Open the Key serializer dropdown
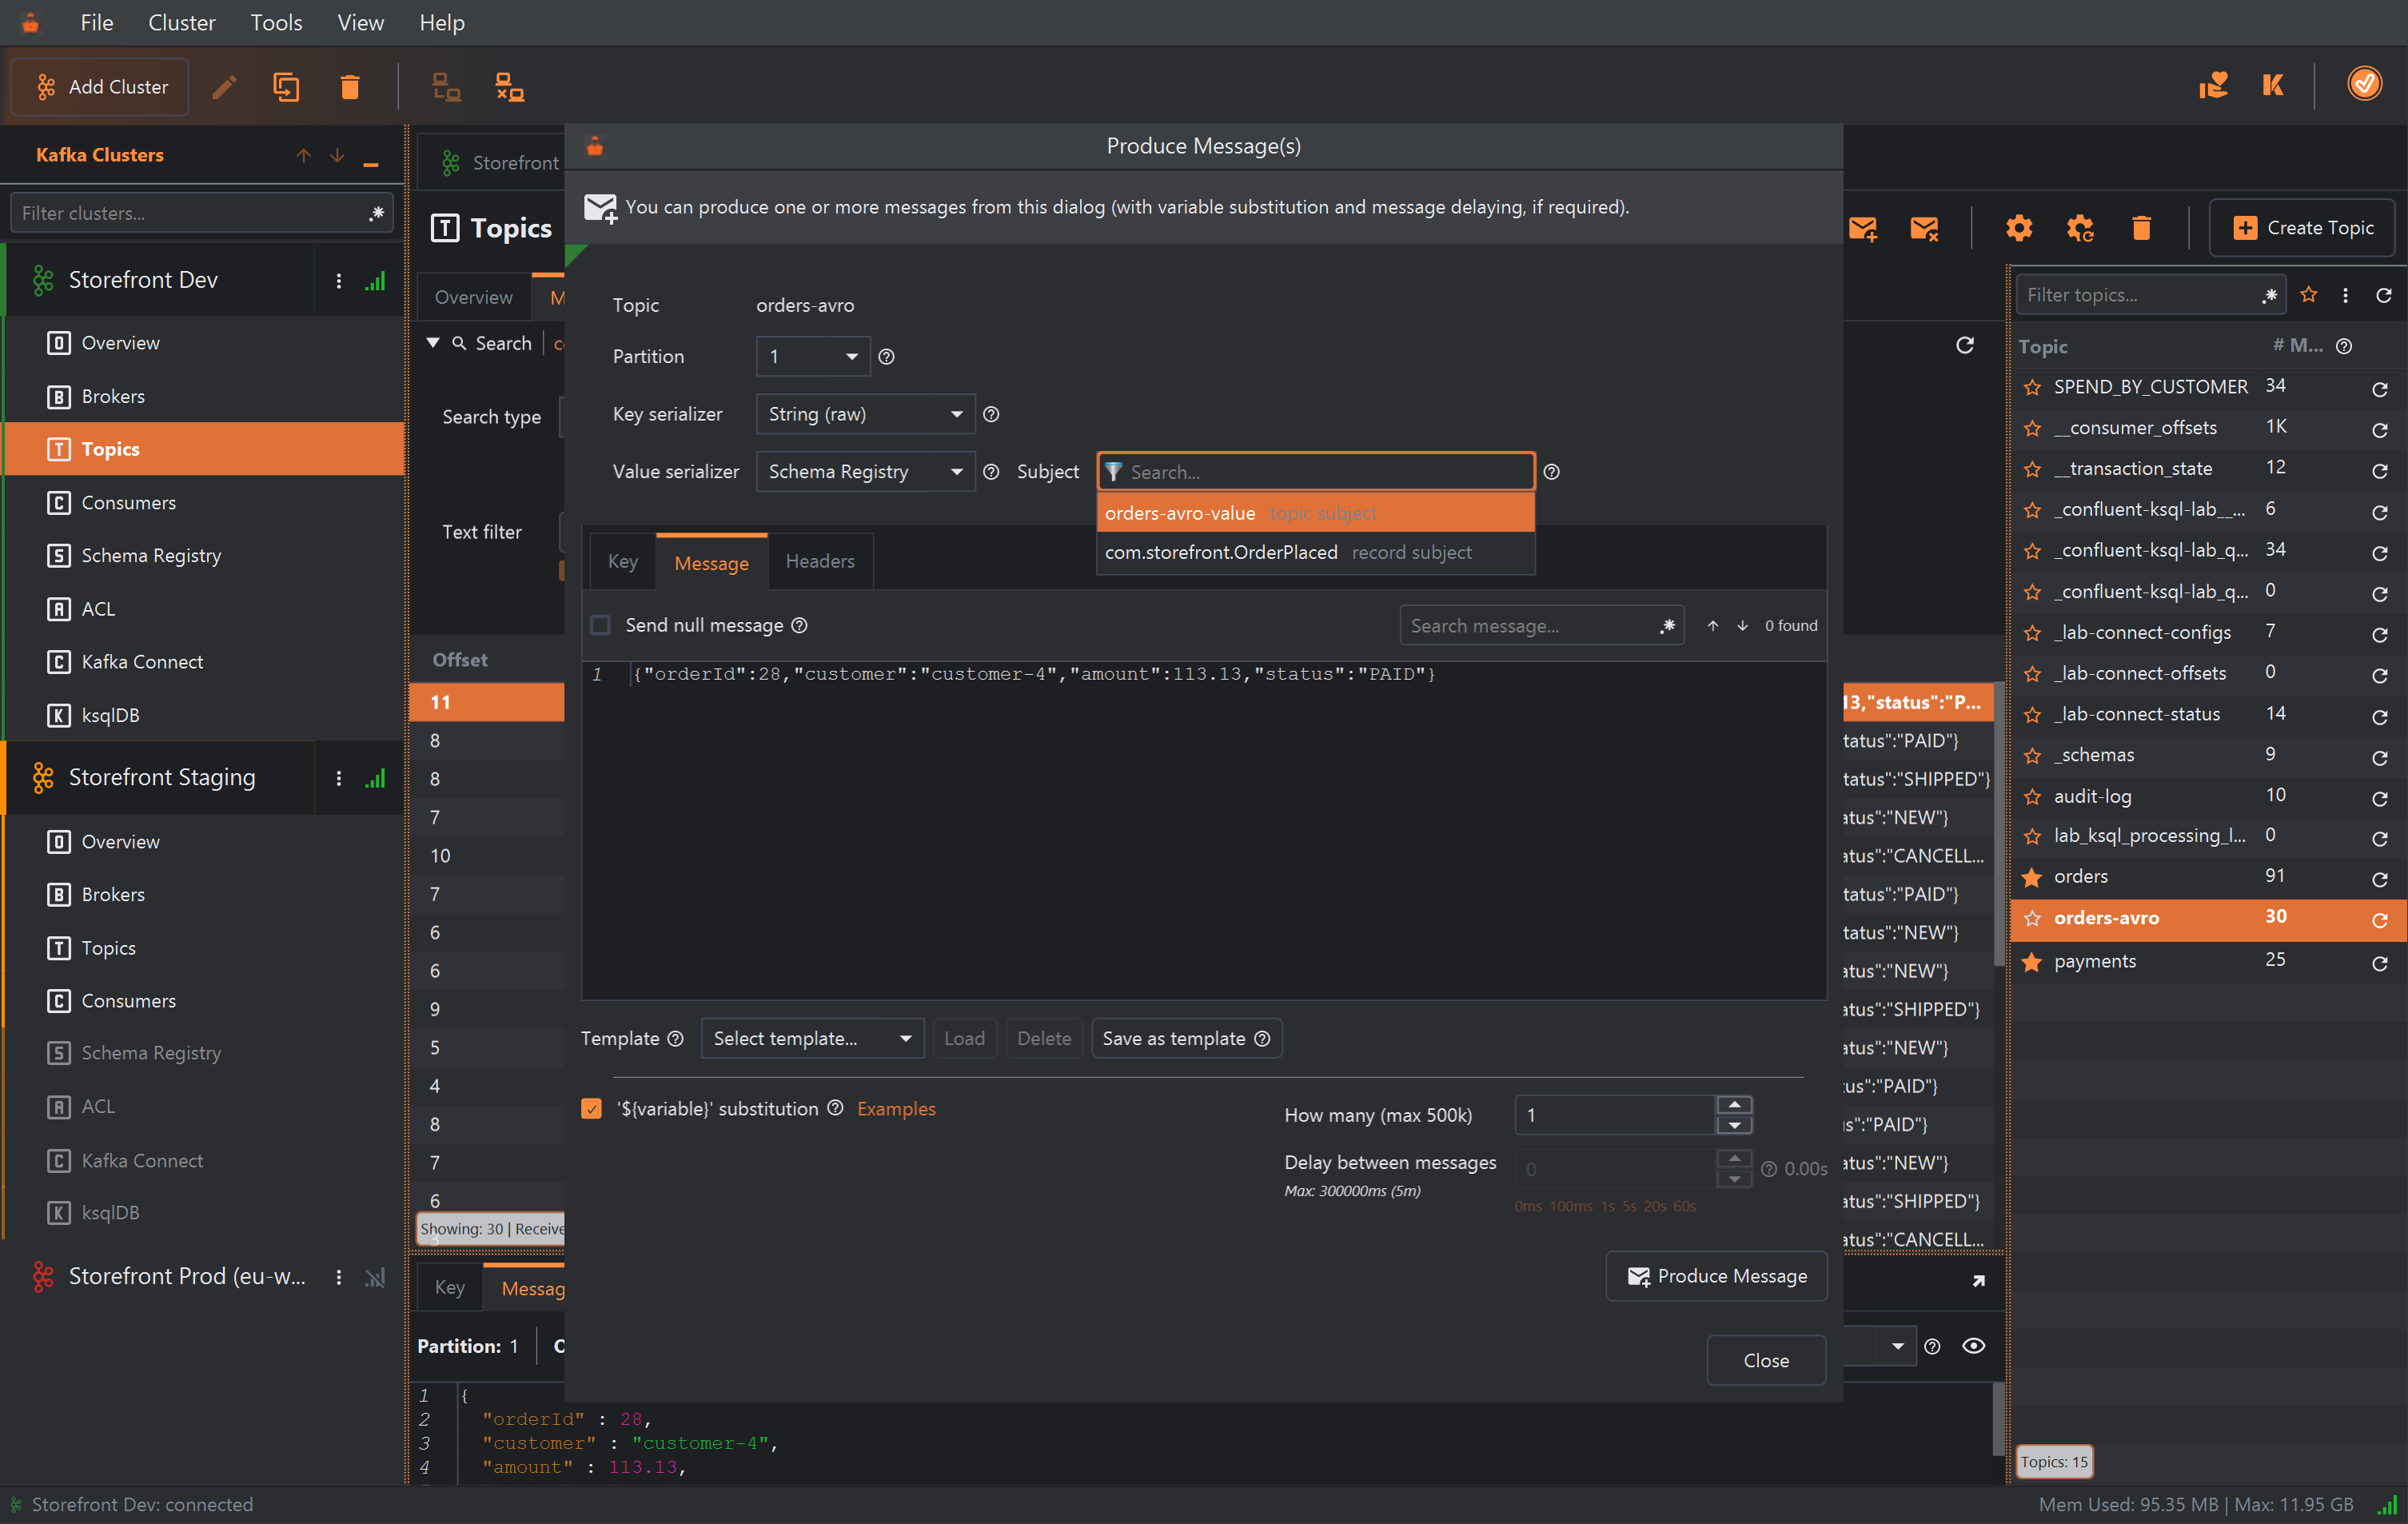This screenshot has width=2408, height=1524. click(864, 414)
